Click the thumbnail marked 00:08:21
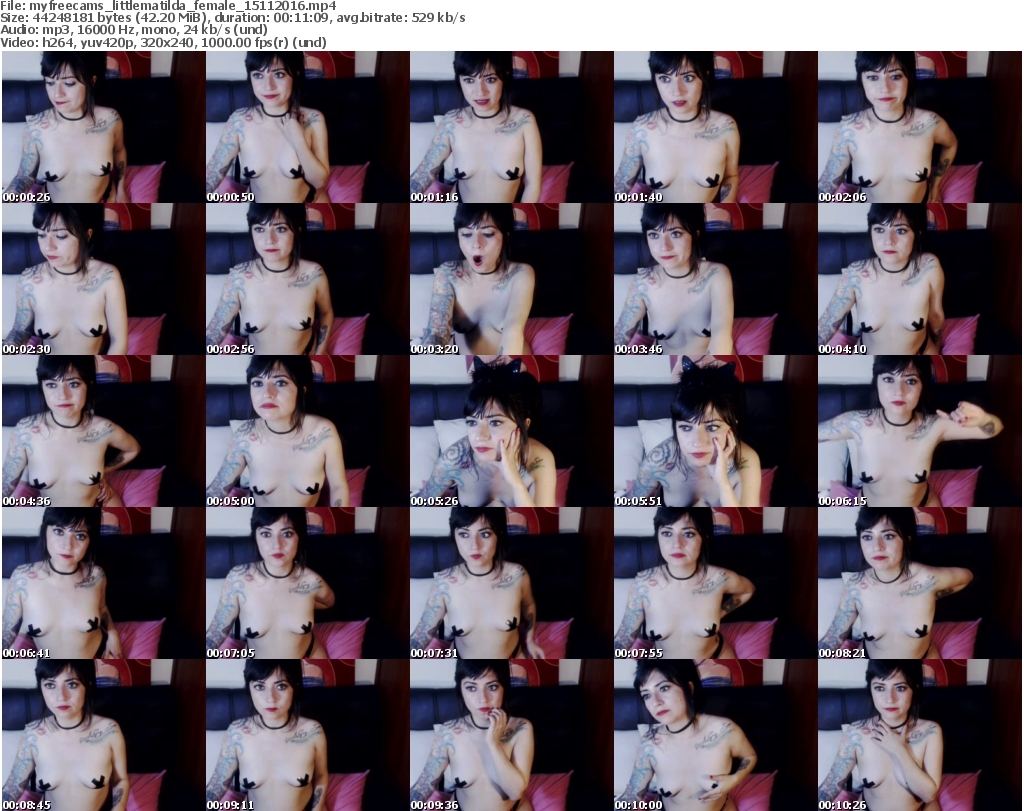The height and width of the screenshot is (811, 1024). tap(920, 583)
